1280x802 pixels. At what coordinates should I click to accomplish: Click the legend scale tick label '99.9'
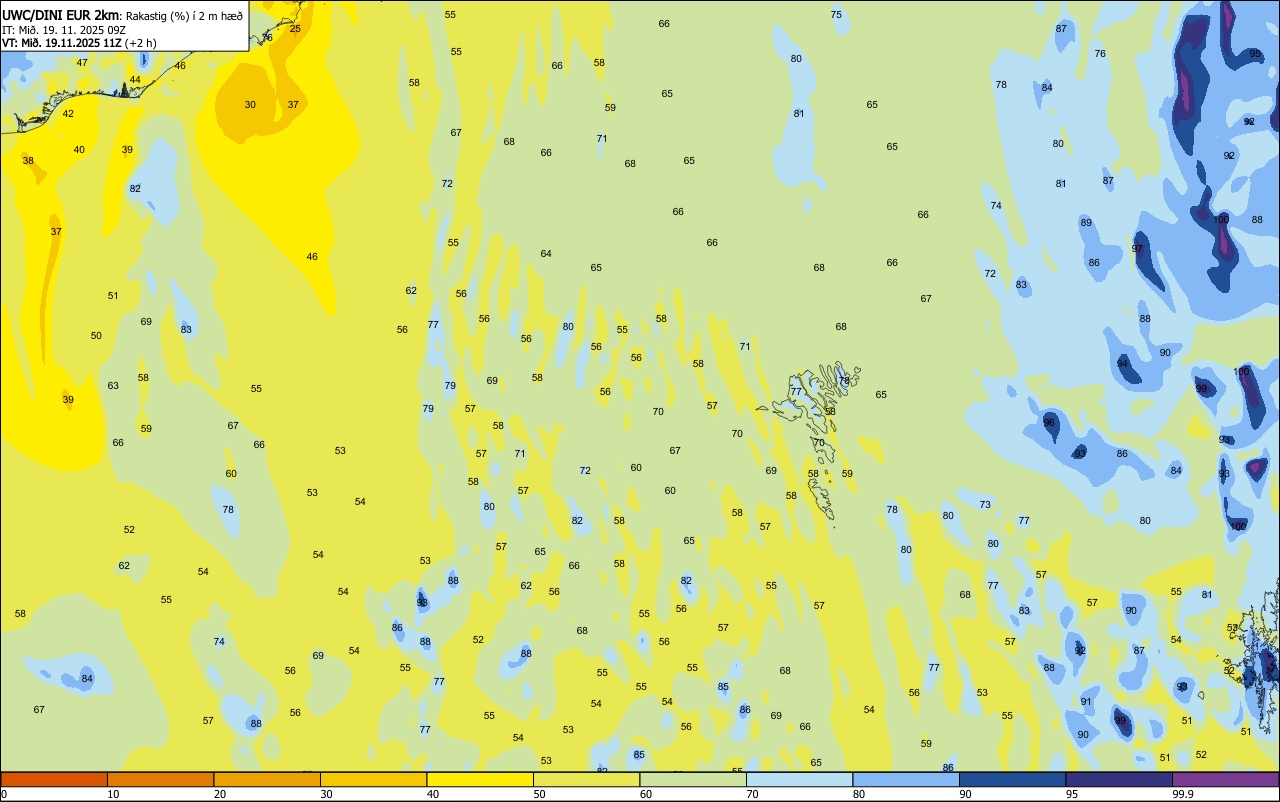coord(1183,794)
